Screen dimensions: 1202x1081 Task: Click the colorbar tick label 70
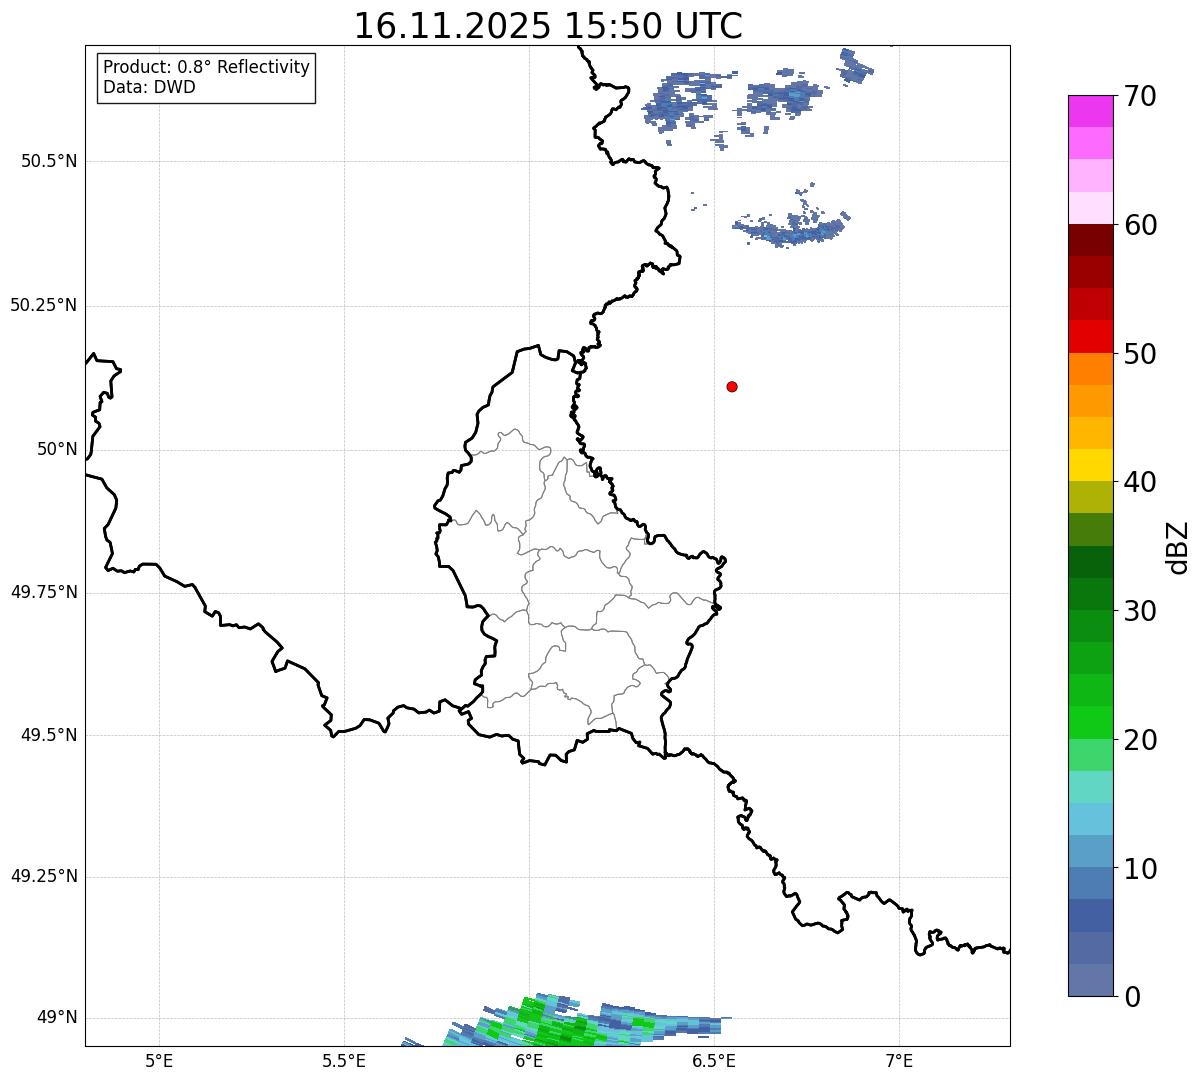pos(1139,96)
